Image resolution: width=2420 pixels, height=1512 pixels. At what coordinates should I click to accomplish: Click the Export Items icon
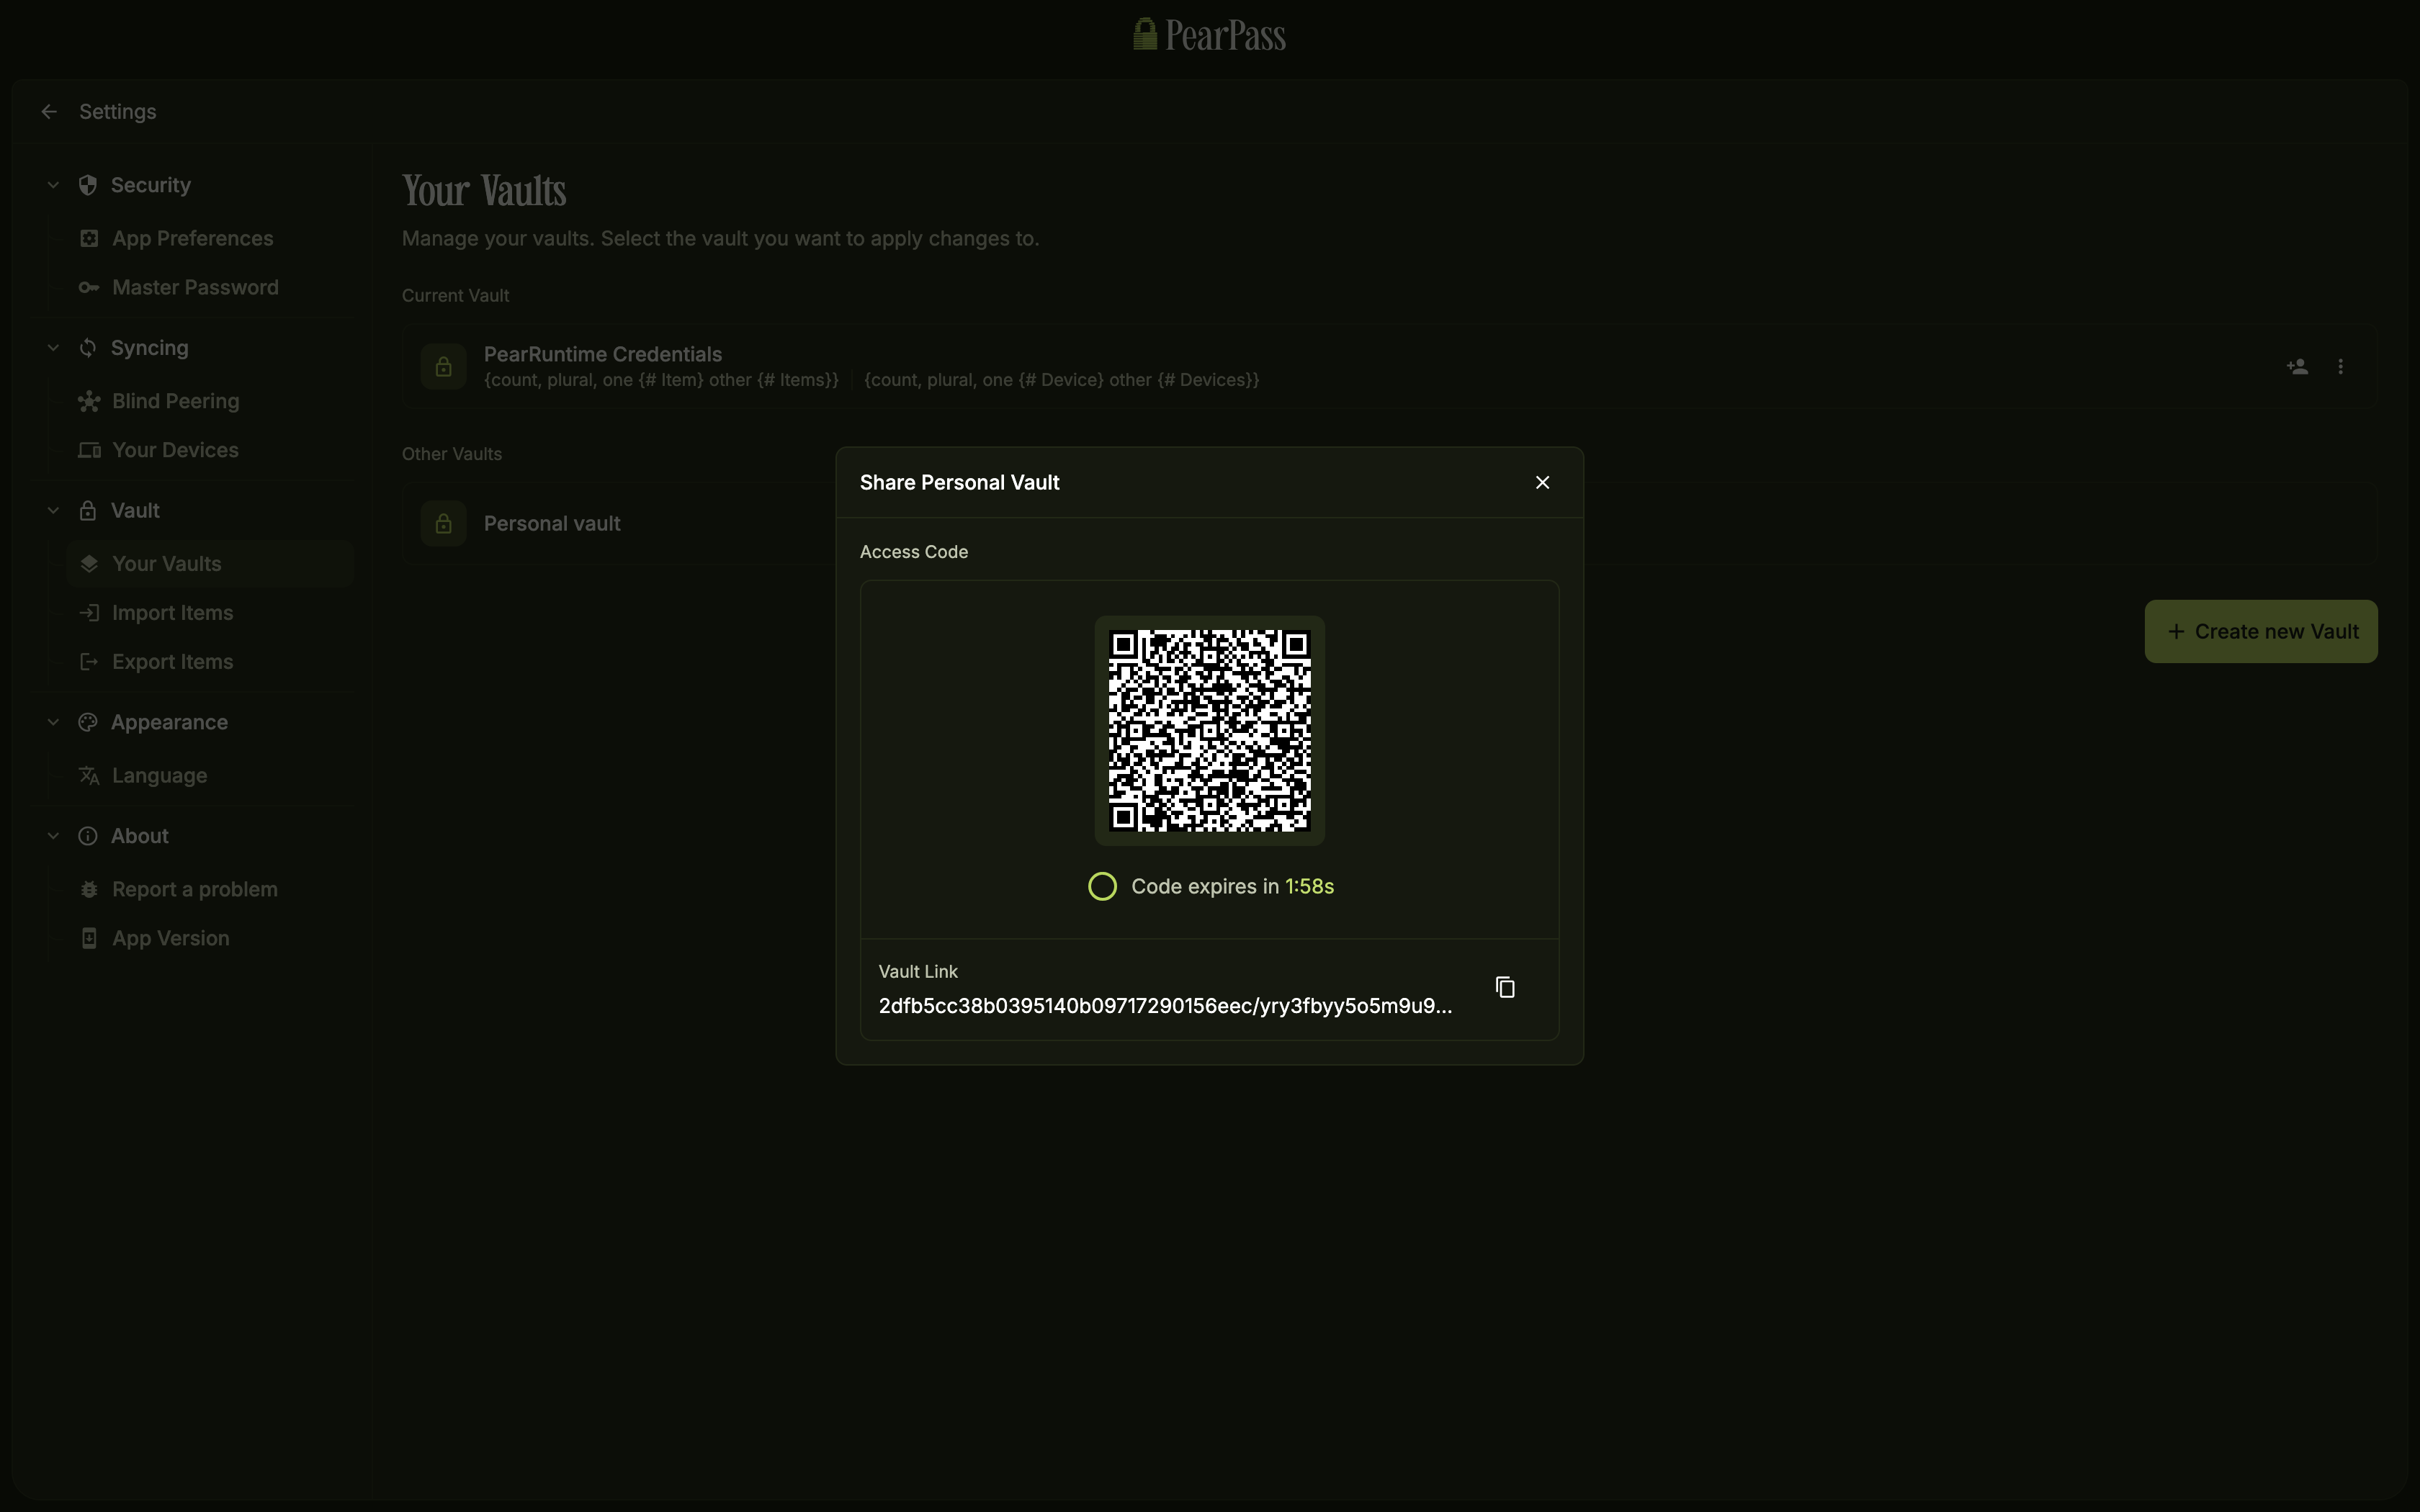coord(89,661)
